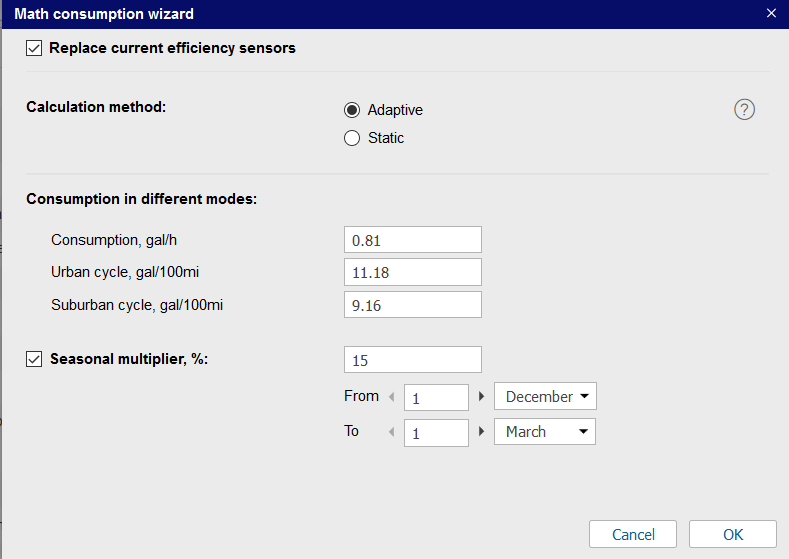The height and width of the screenshot is (559, 789).
Task: Open the December month dropdown
Action: (545, 397)
